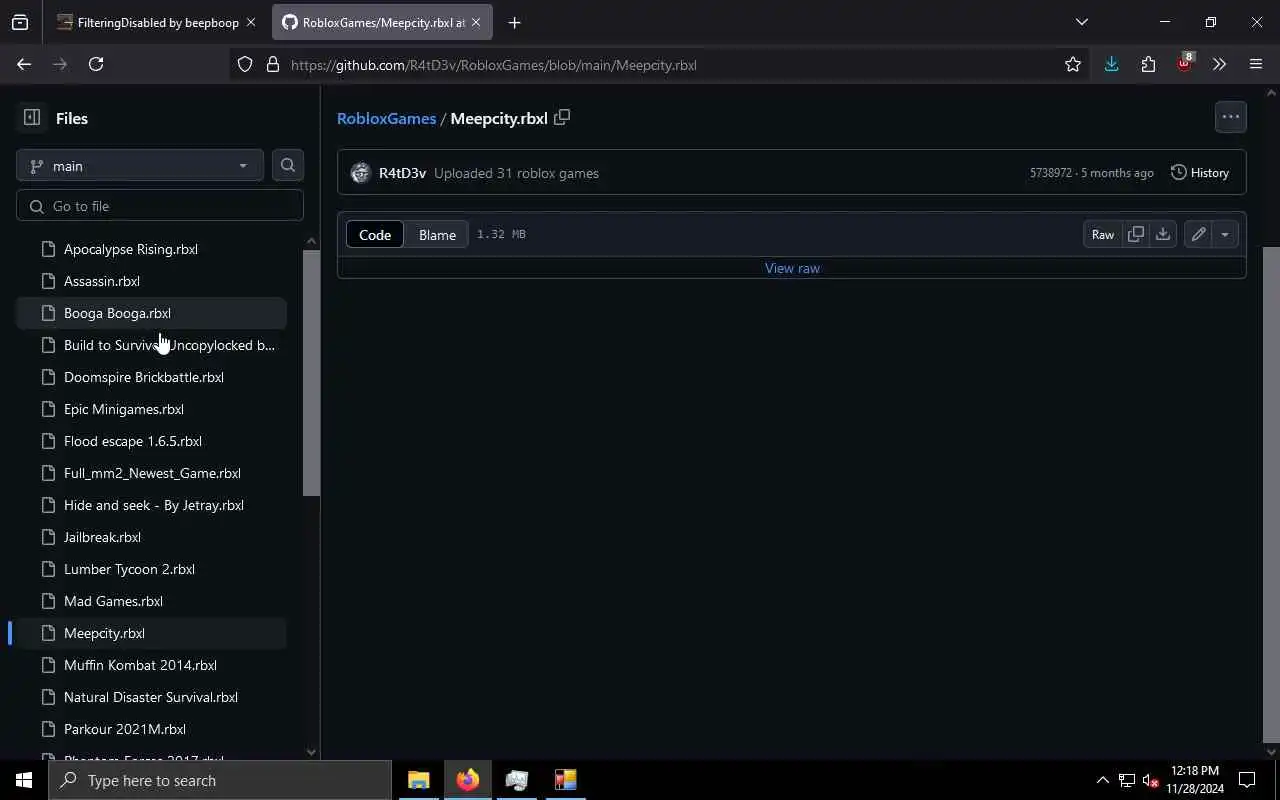The image size is (1280, 800).
Task: Go to RobloxGames repository breadcrumb
Action: pyautogui.click(x=386, y=118)
